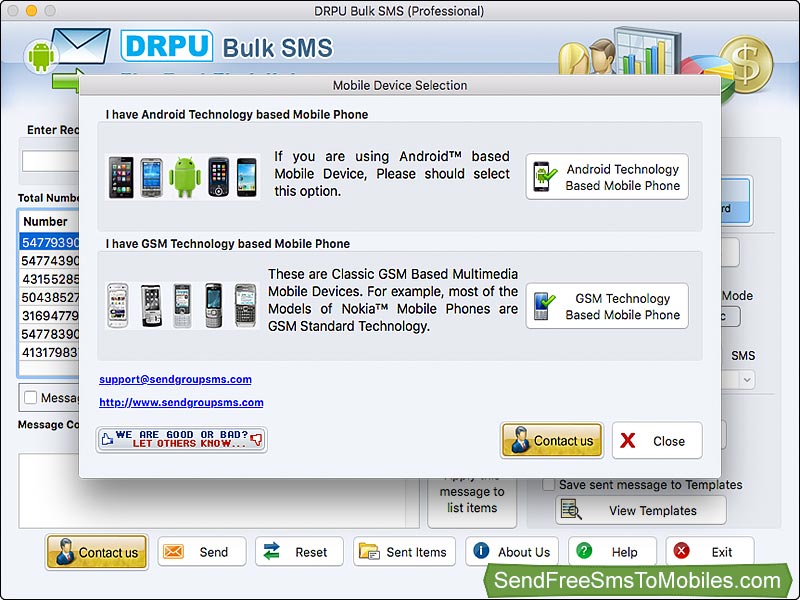Image resolution: width=800 pixels, height=600 pixels.
Task: Select the number row starting with 54778390
Action: [49, 334]
